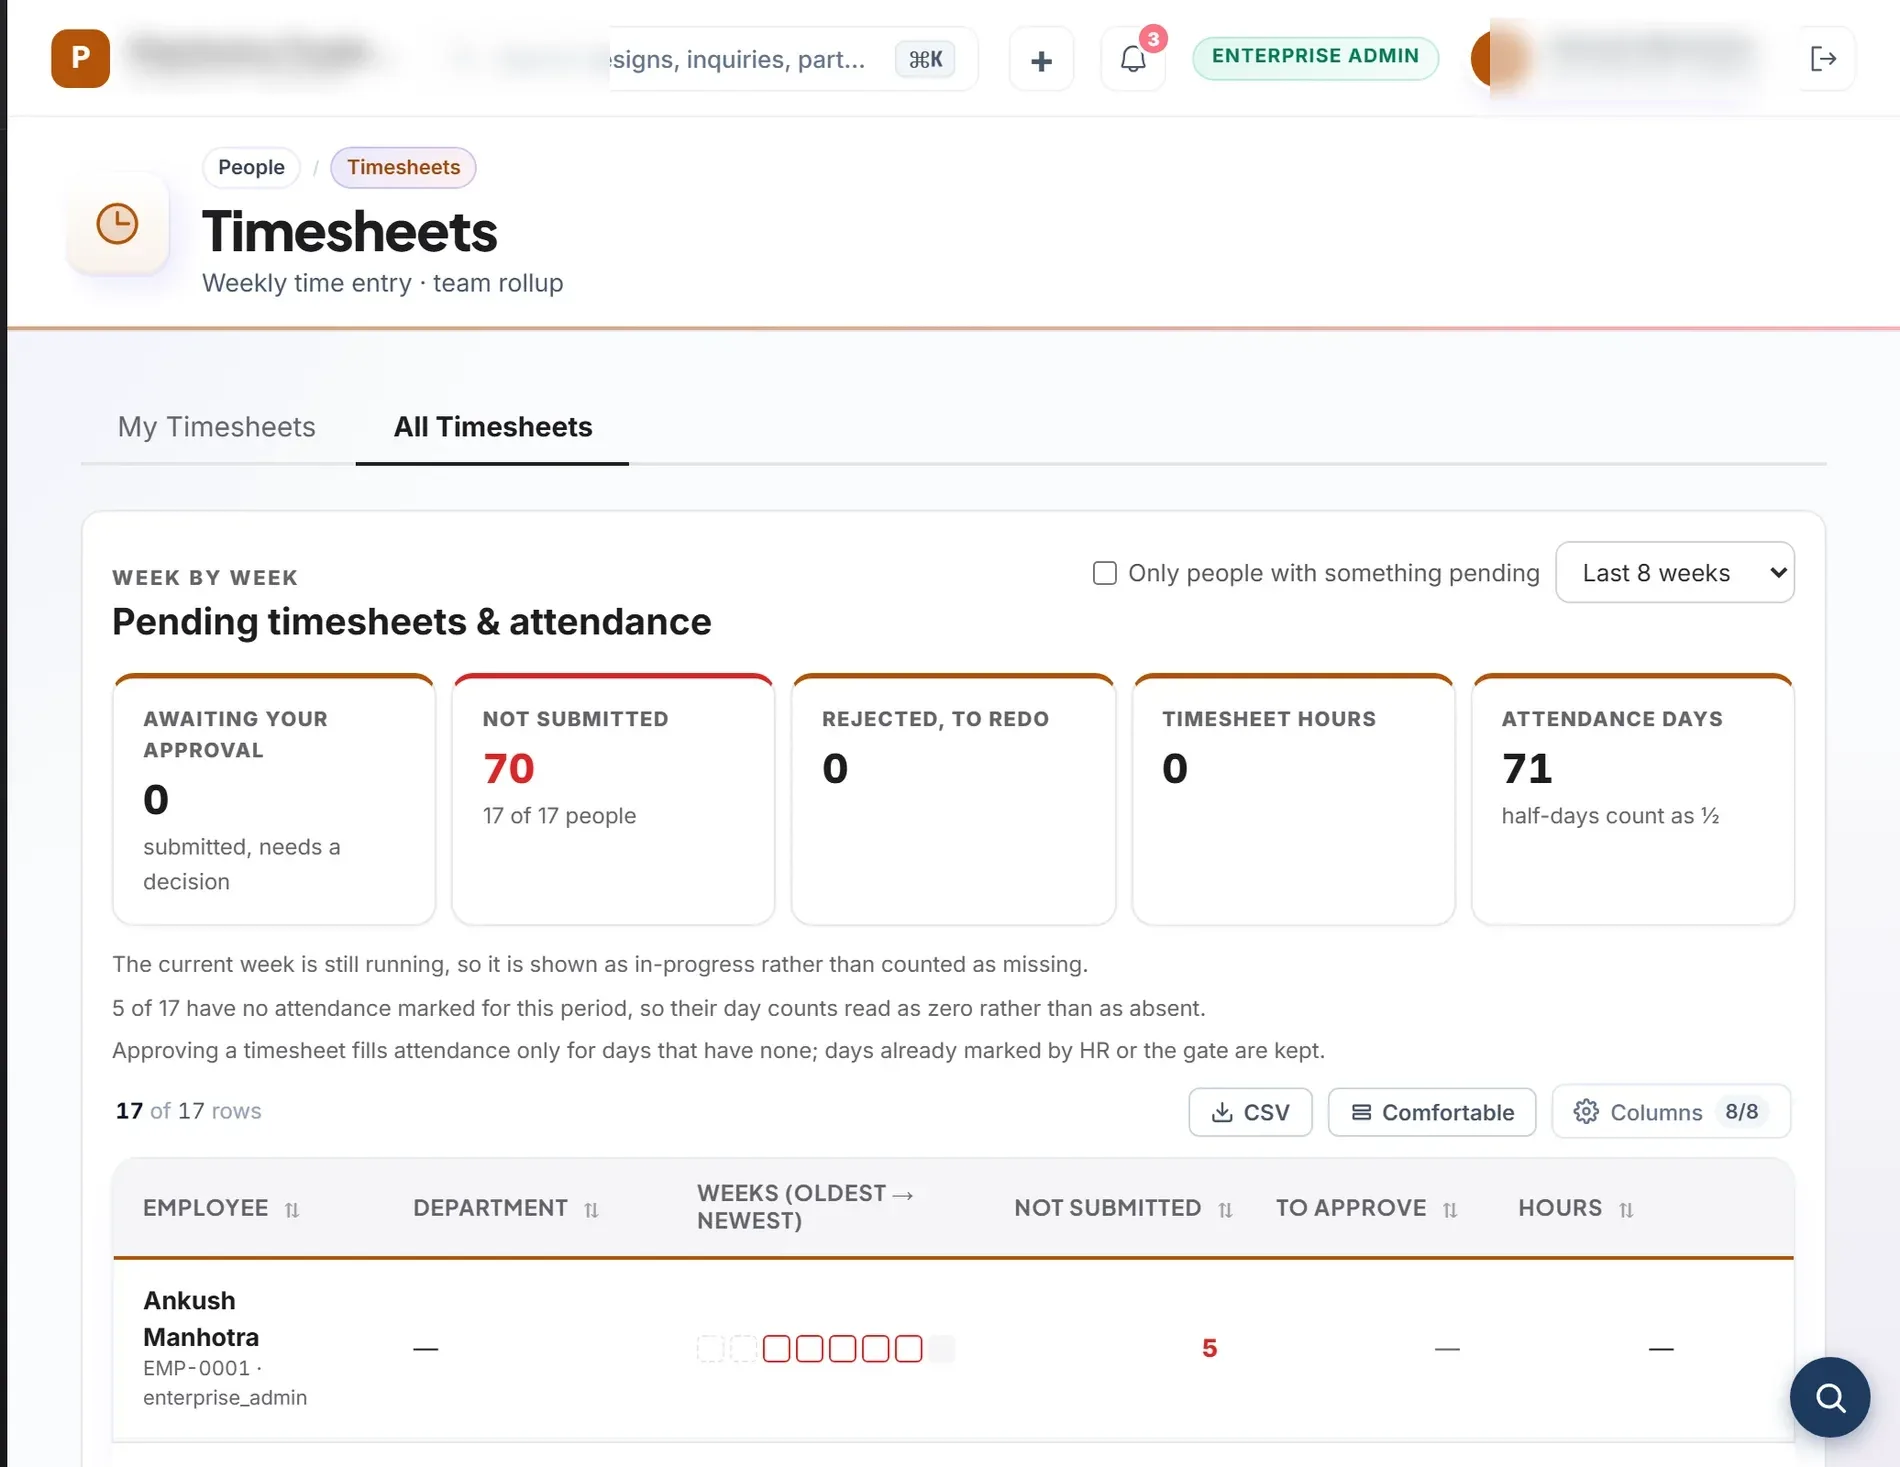Open the Attendance Days 71 card

point(1633,799)
